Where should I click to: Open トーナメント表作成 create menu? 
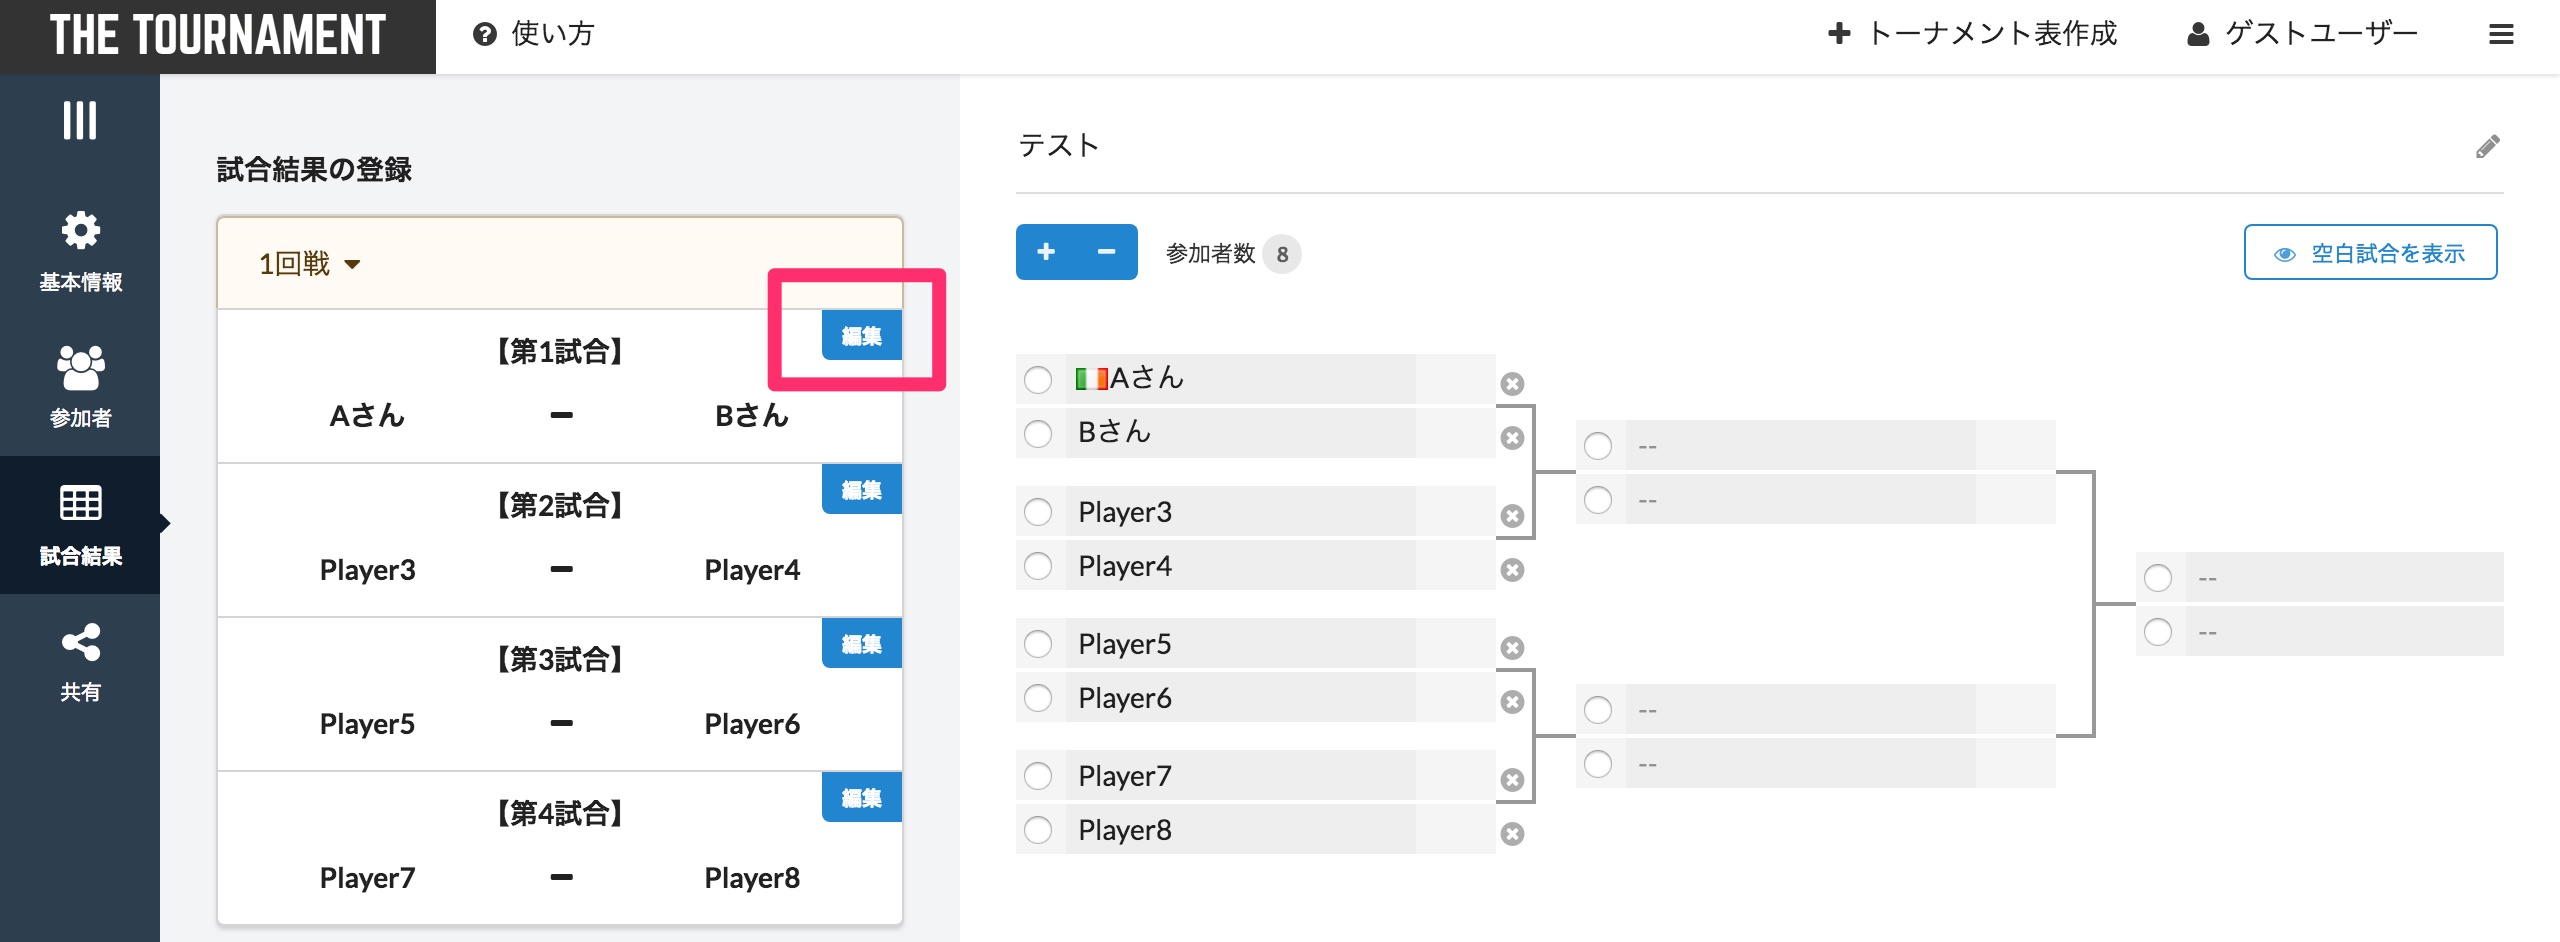tap(1972, 35)
